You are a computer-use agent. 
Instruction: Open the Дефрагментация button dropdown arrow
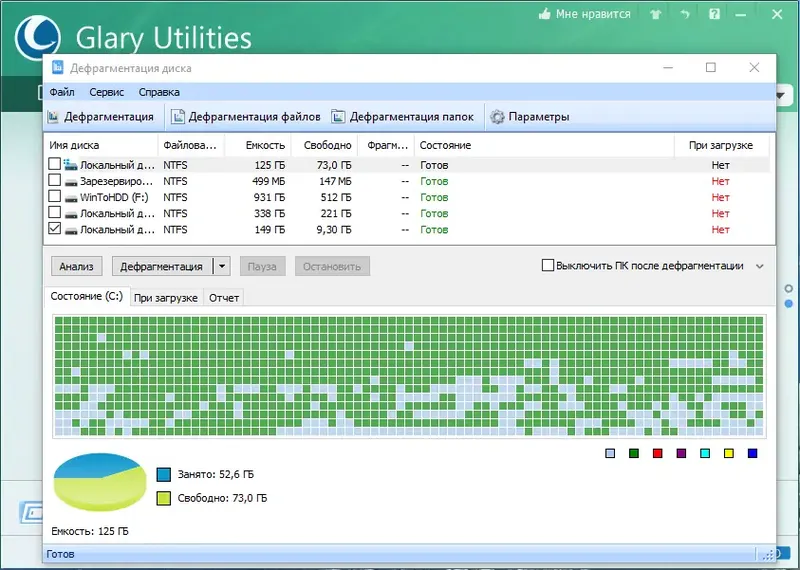(x=222, y=266)
